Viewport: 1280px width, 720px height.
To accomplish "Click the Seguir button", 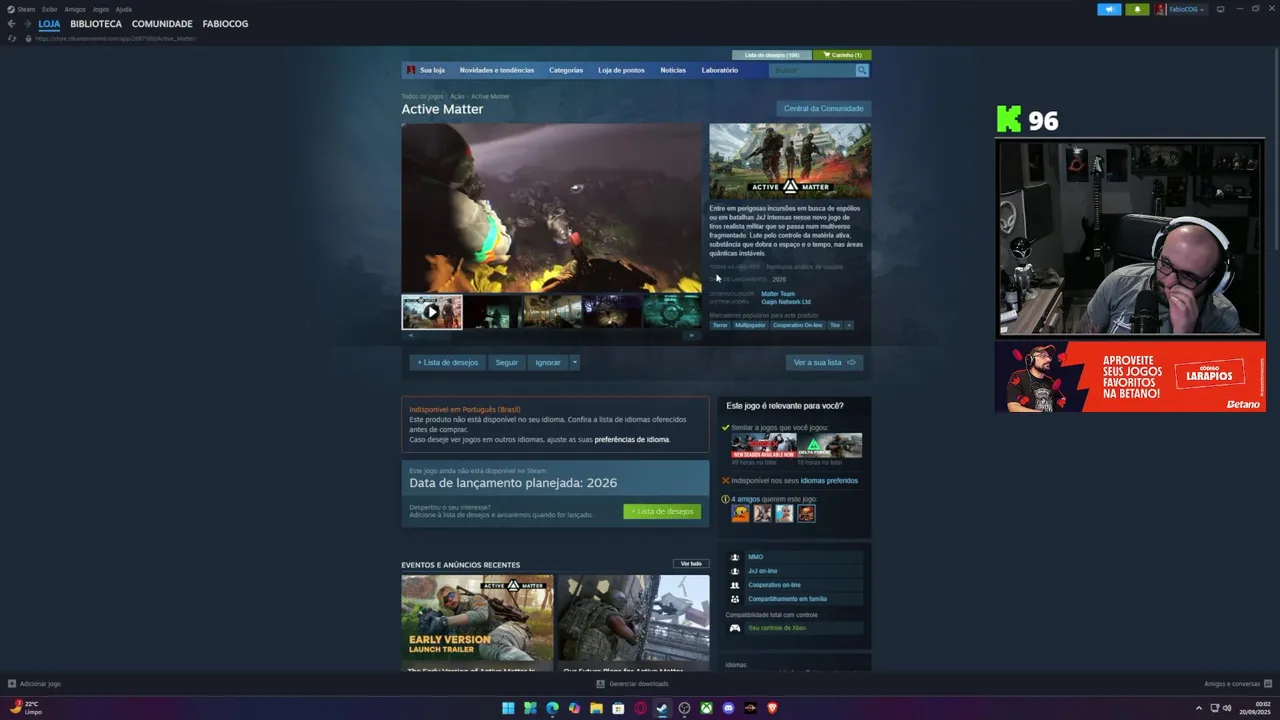I will [507, 362].
